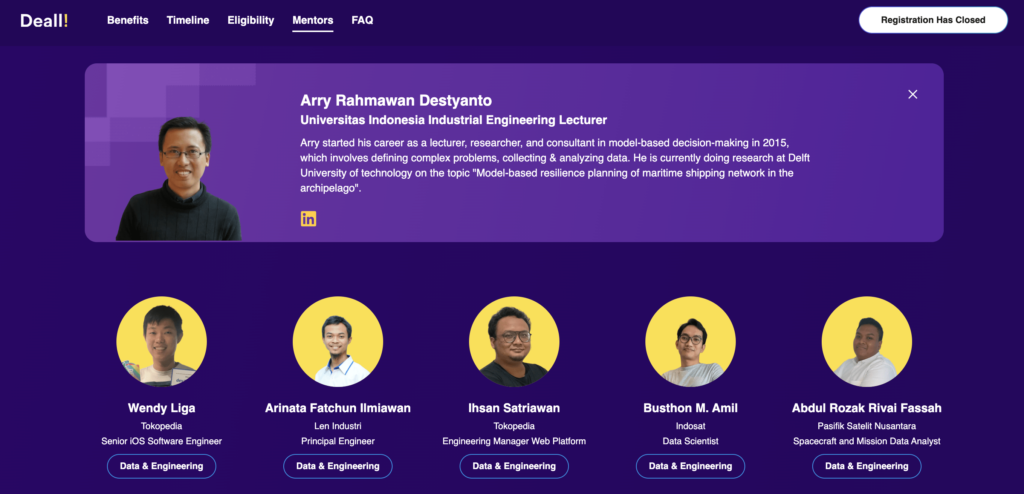Click Data & Engineering tag under Wendy Liga

pyautogui.click(x=161, y=466)
